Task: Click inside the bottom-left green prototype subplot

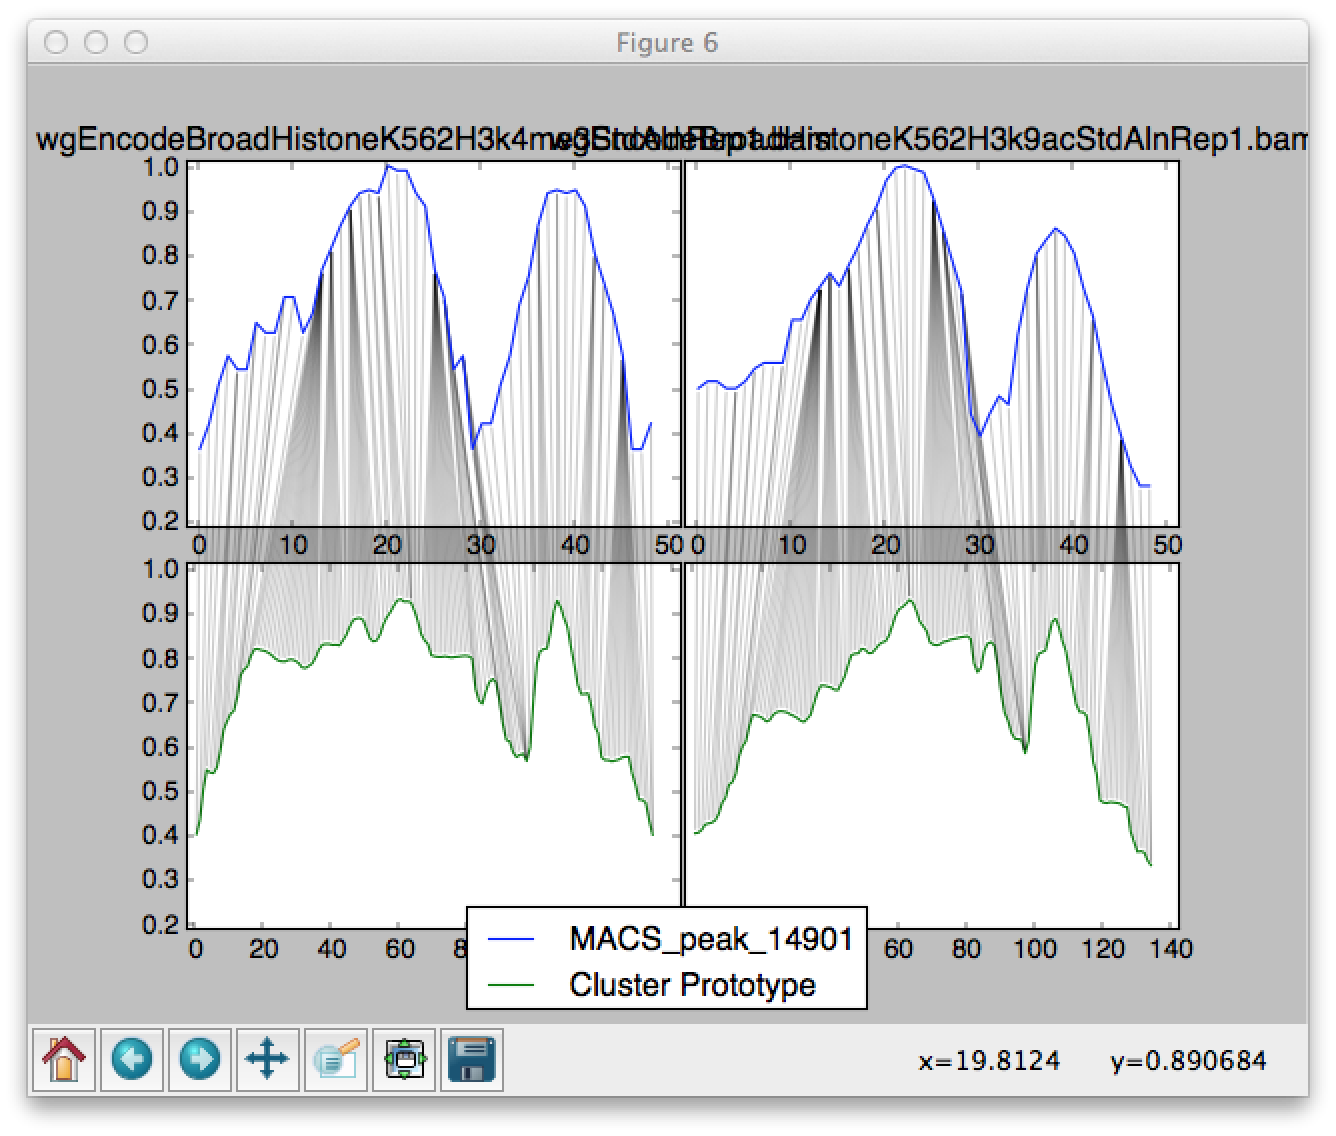Action: click(x=433, y=745)
